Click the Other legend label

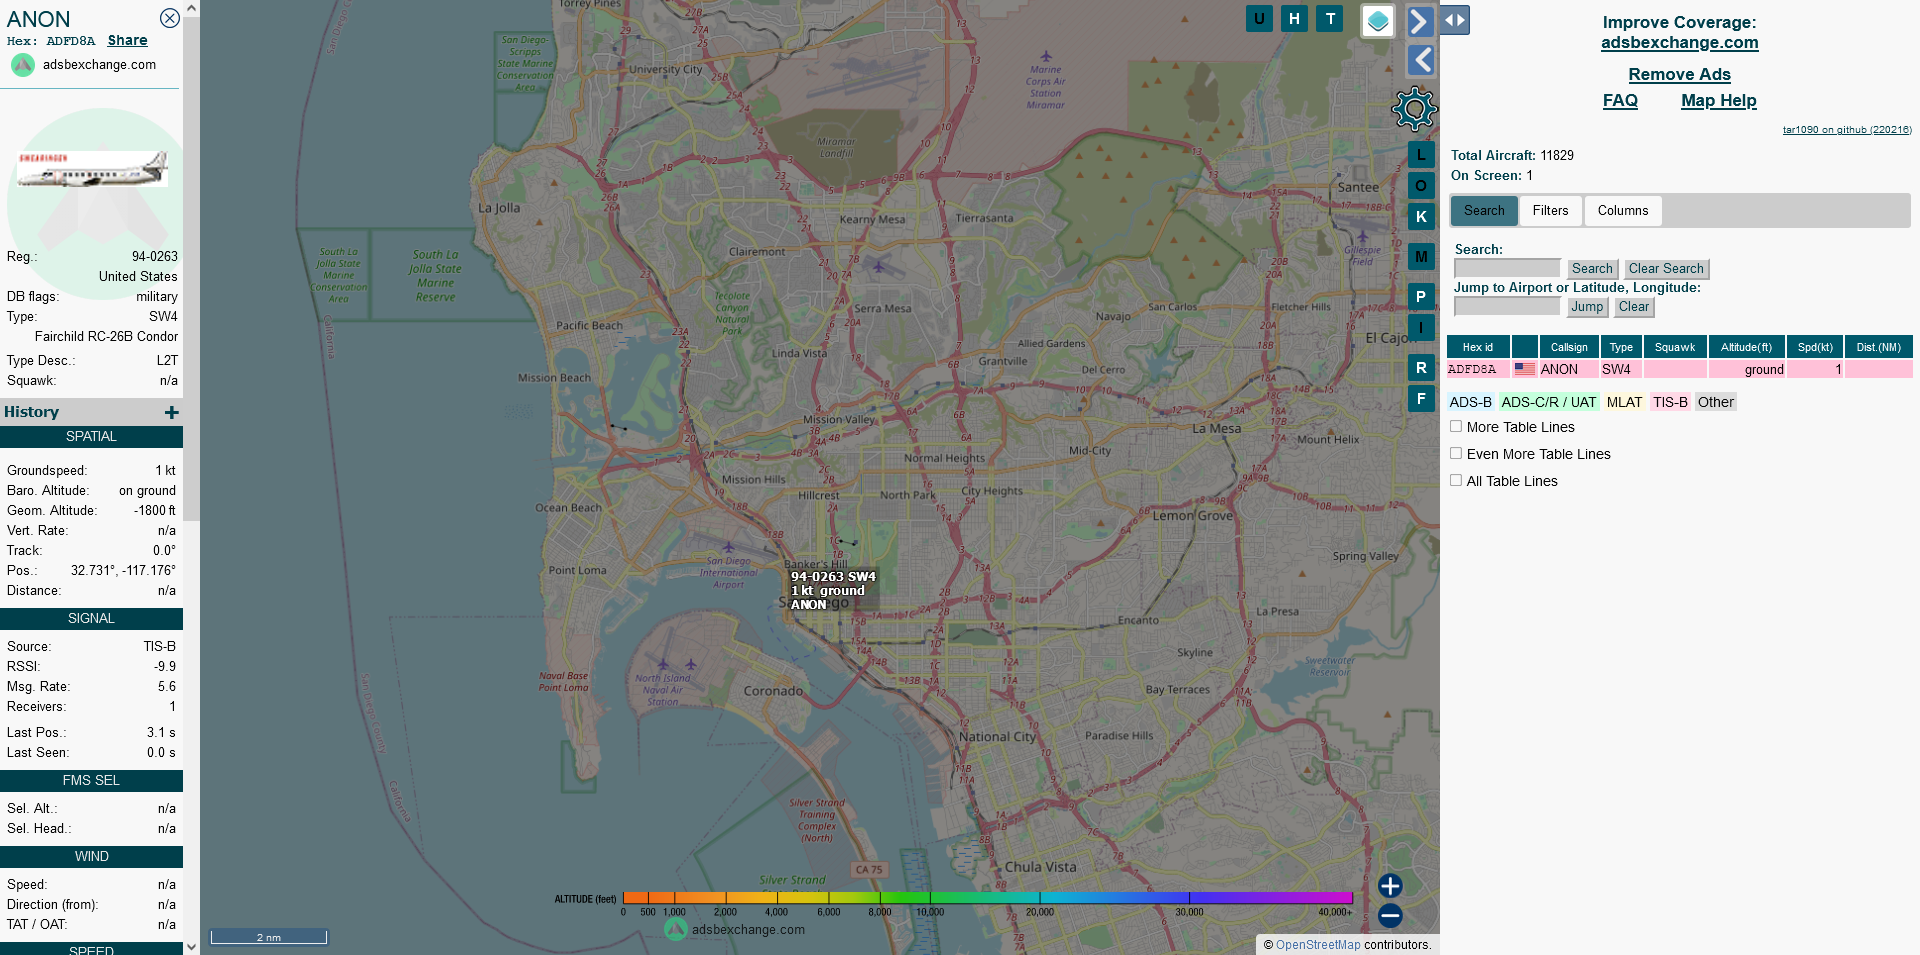1715,402
